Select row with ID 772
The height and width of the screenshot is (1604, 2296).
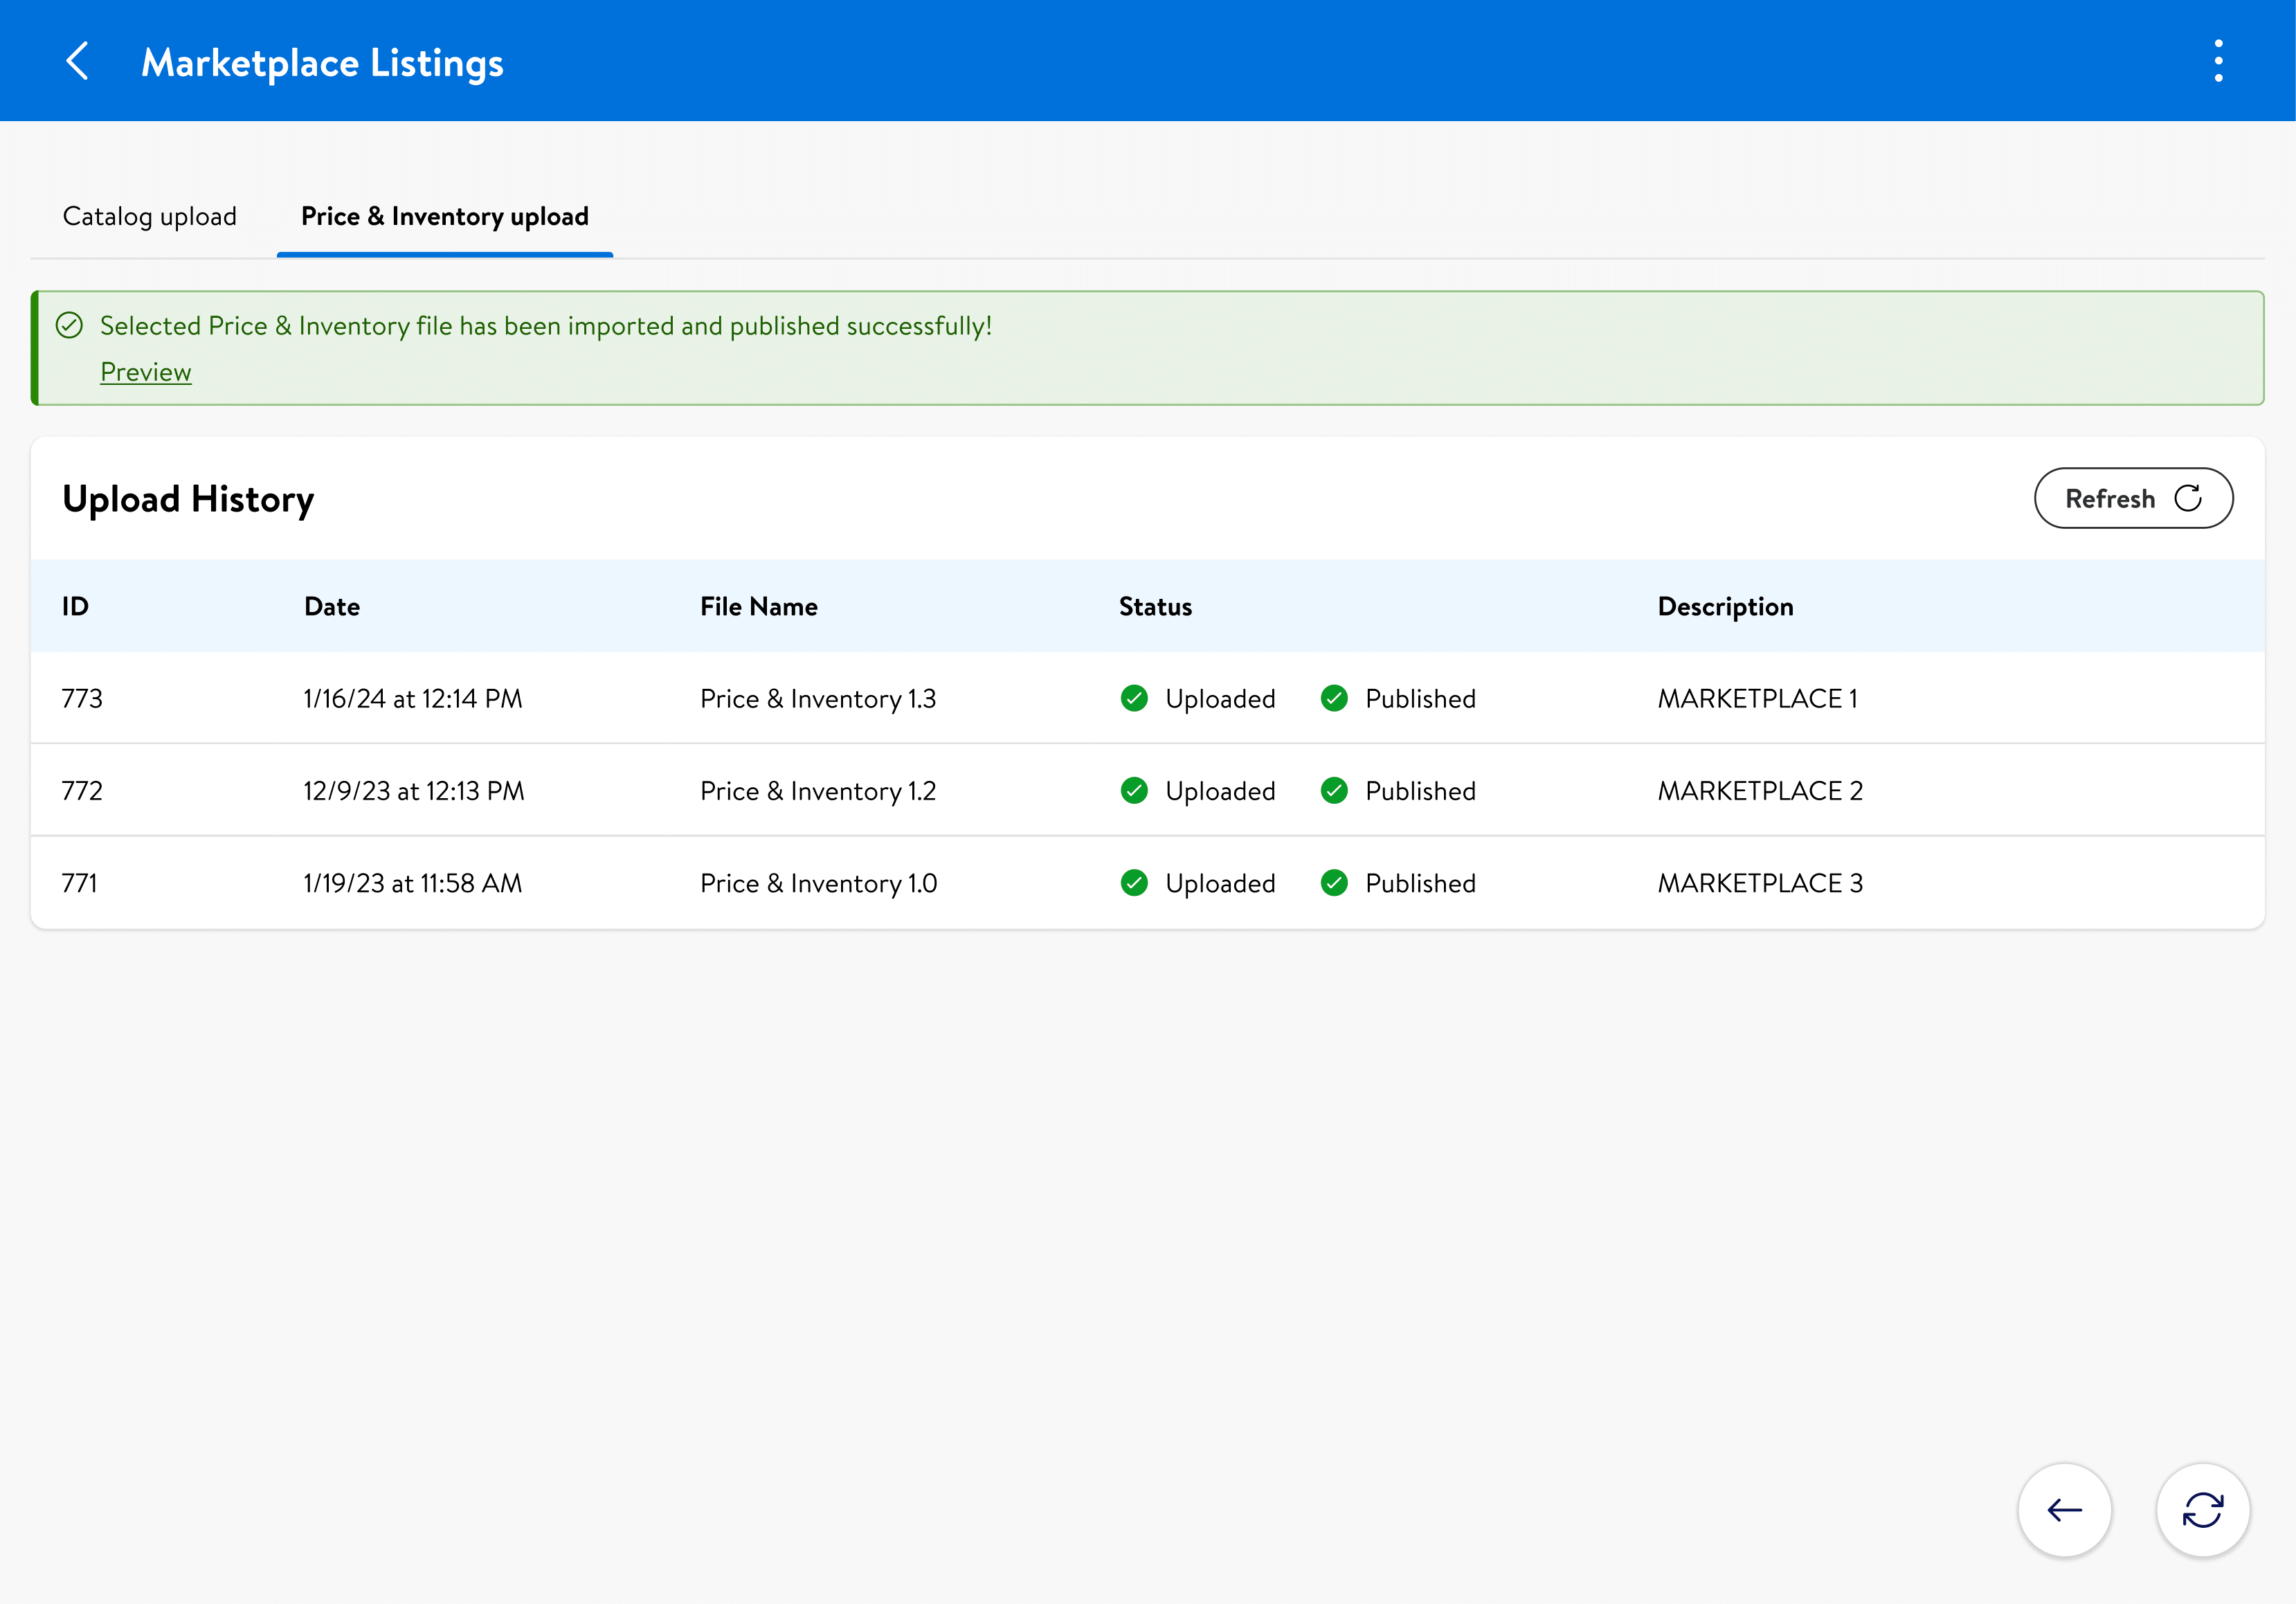[82, 791]
